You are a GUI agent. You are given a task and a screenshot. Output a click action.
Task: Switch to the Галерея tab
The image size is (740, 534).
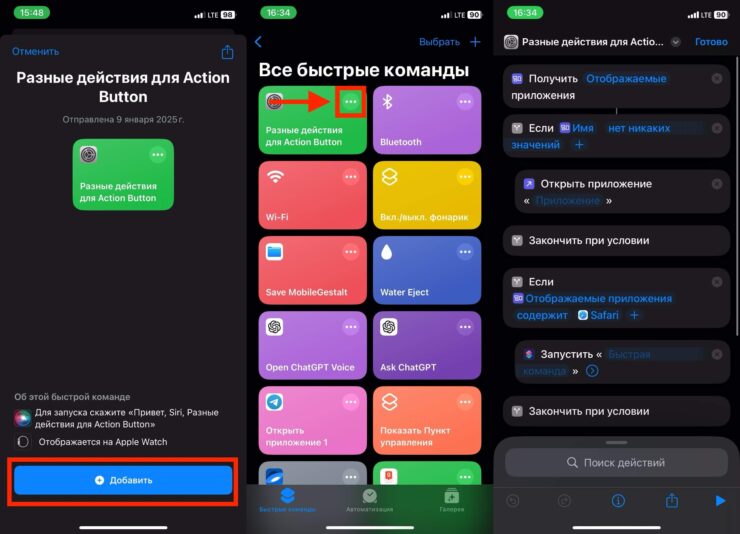[x=451, y=500]
